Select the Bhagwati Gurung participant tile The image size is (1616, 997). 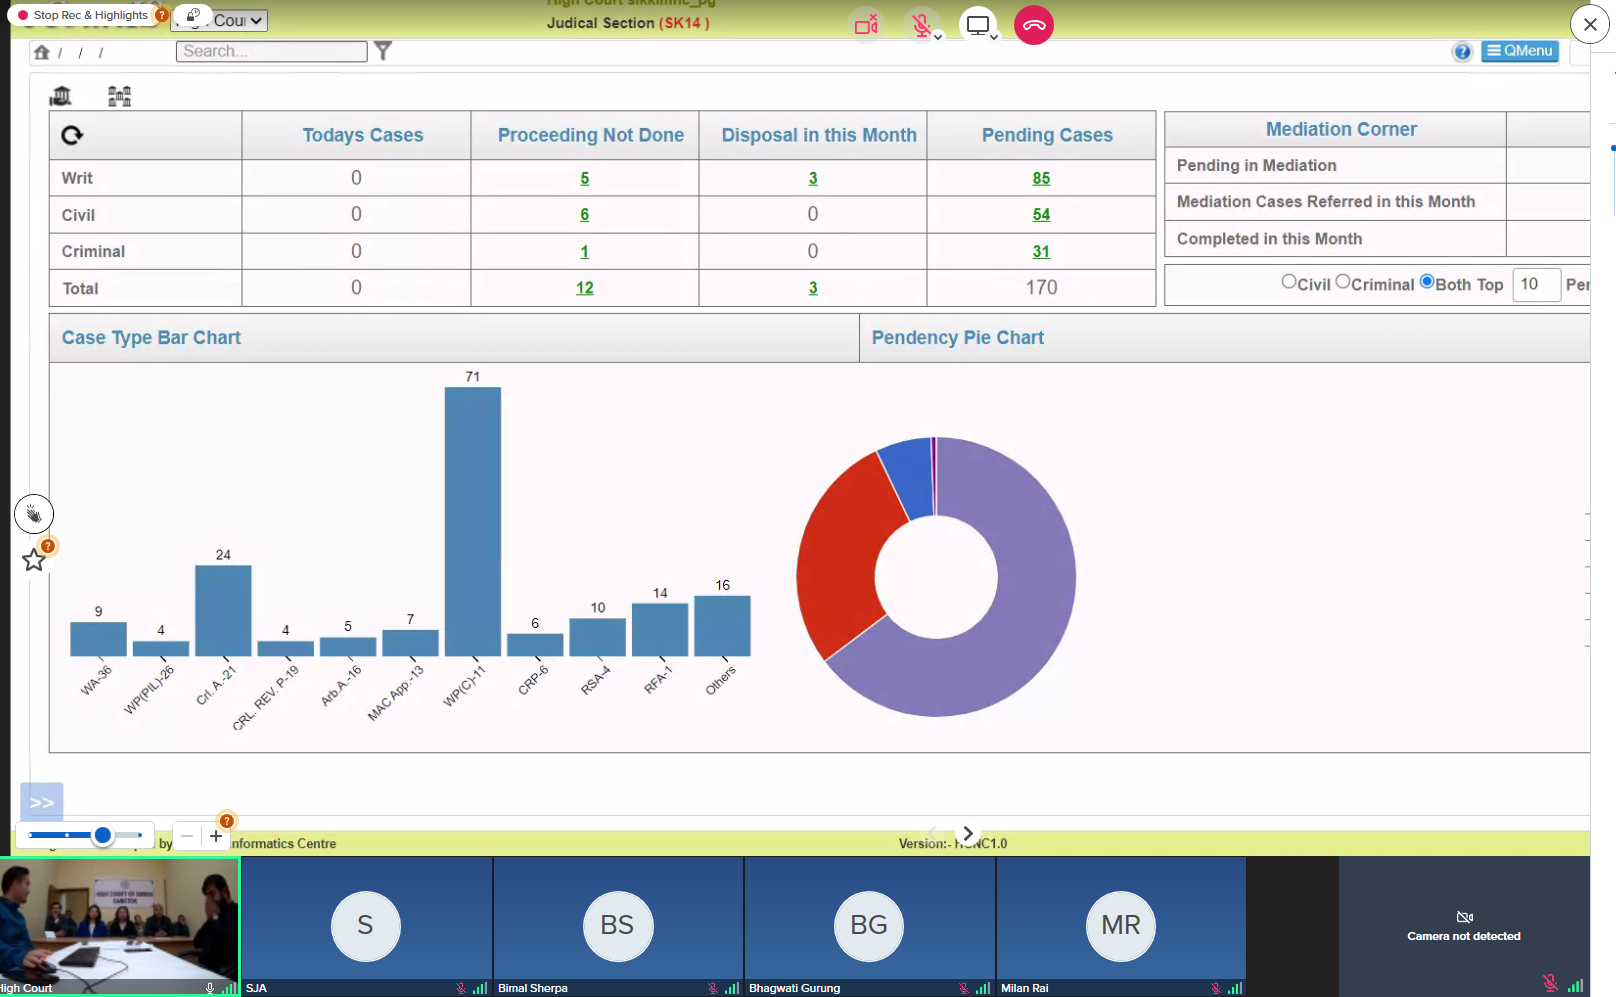click(x=870, y=926)
